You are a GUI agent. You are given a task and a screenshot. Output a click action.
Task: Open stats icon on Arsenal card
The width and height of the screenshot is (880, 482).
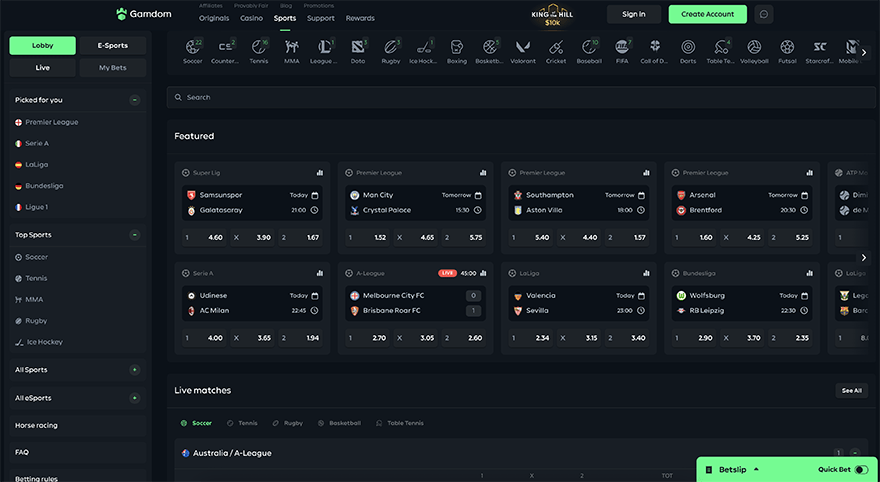click(x=809, y=173)
